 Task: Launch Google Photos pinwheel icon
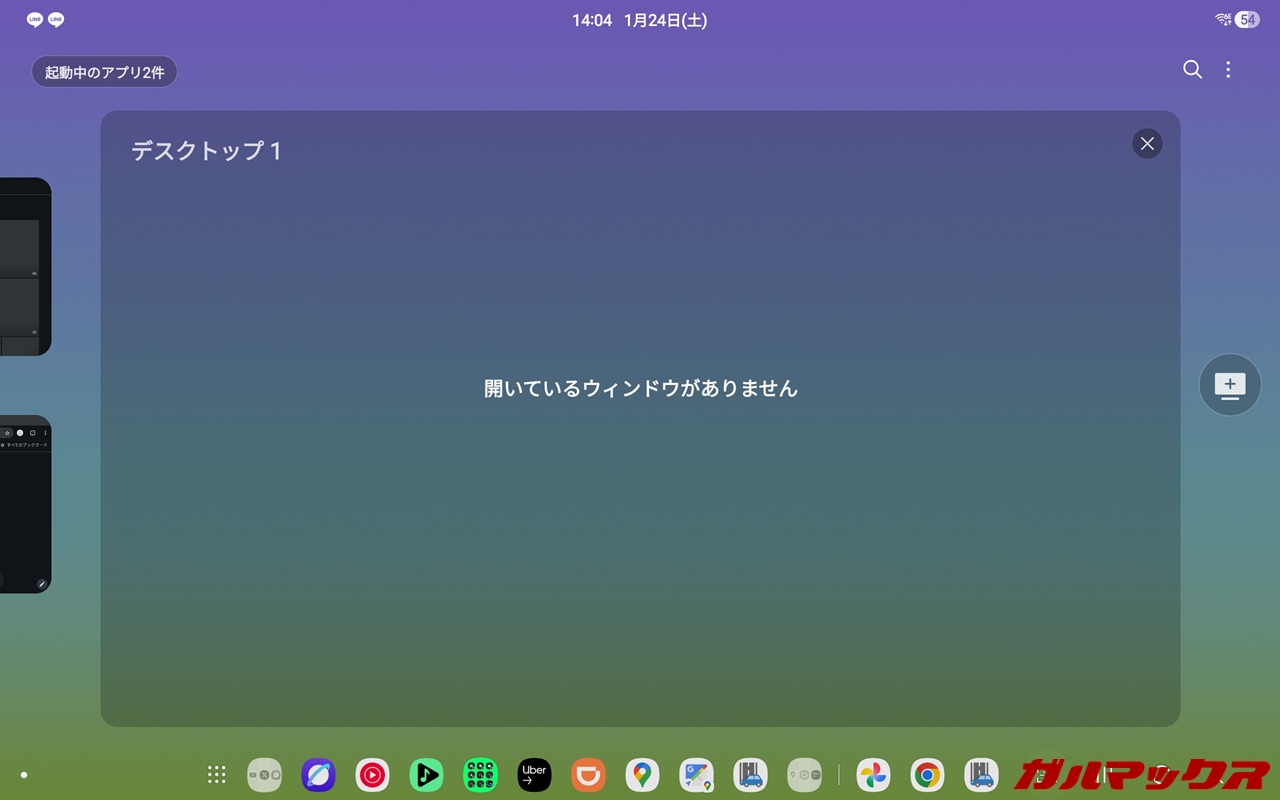tap(873, 775)
